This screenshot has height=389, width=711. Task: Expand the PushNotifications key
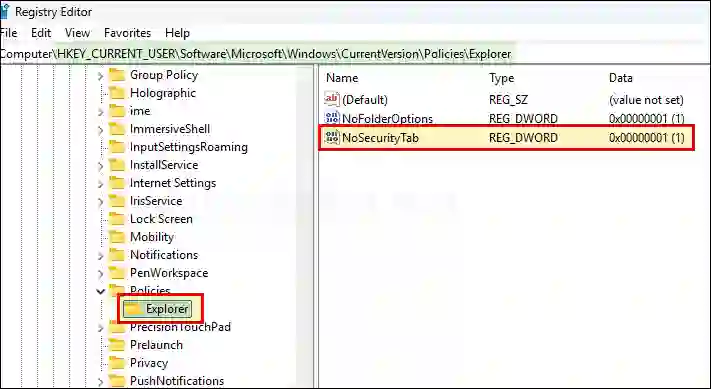coord(101,382)
